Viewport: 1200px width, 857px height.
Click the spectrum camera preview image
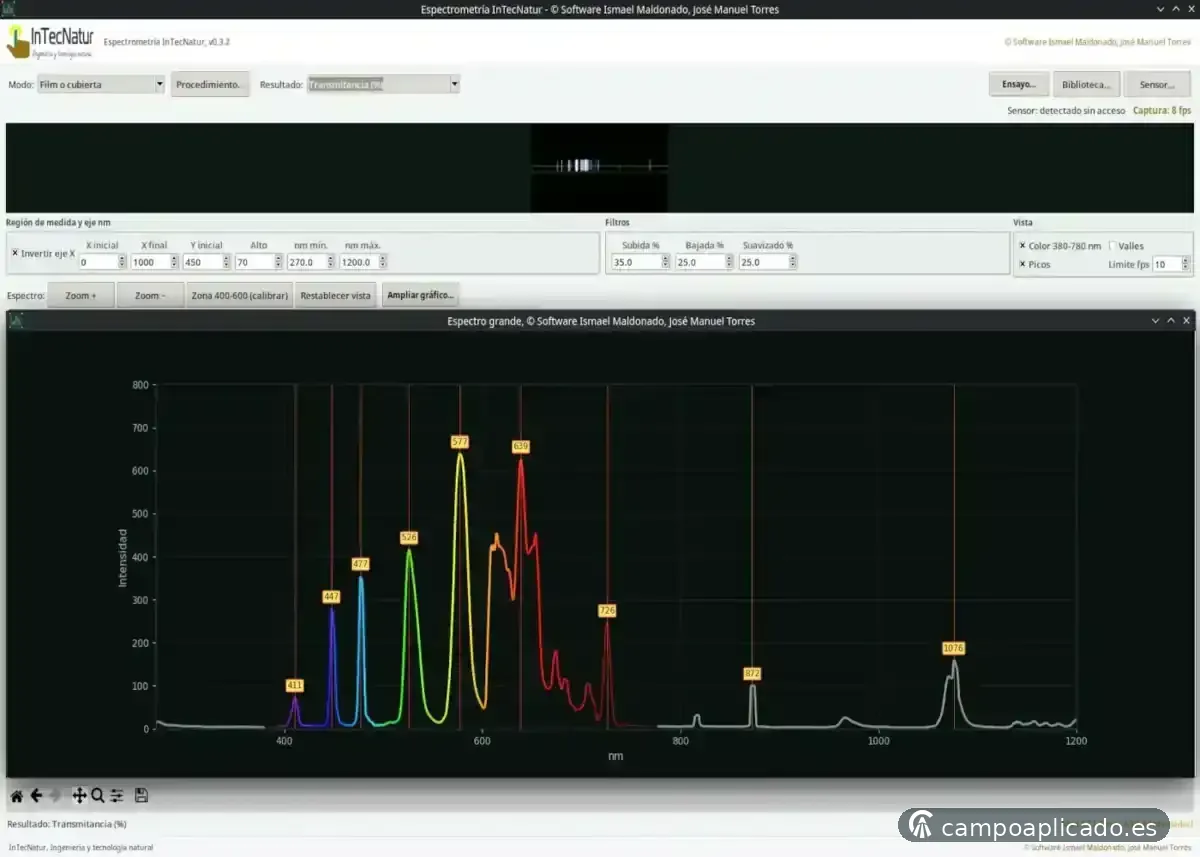(x=599, y=167)
